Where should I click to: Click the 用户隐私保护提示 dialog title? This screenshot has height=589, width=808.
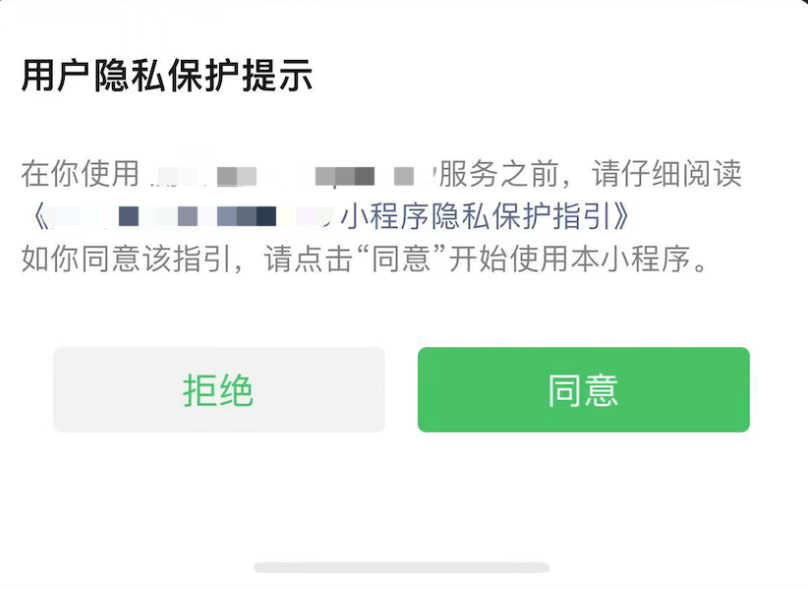tap(167, 76)
